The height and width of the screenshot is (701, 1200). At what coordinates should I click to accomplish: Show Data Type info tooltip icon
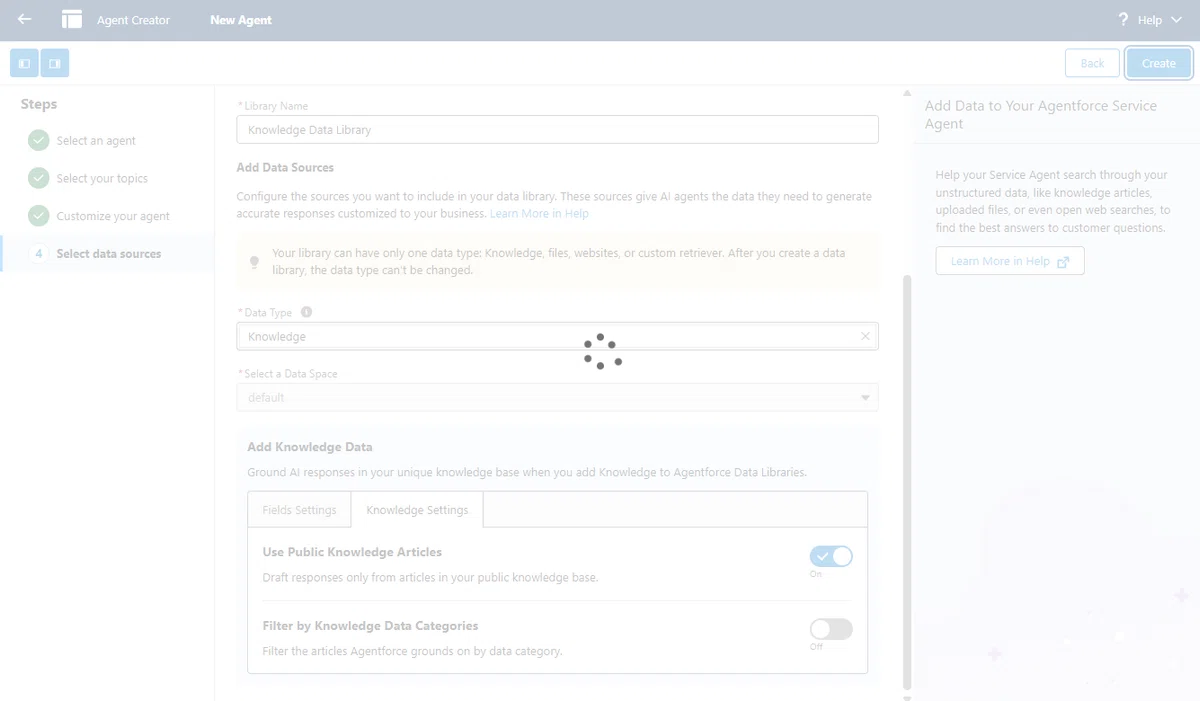(306, 312)
